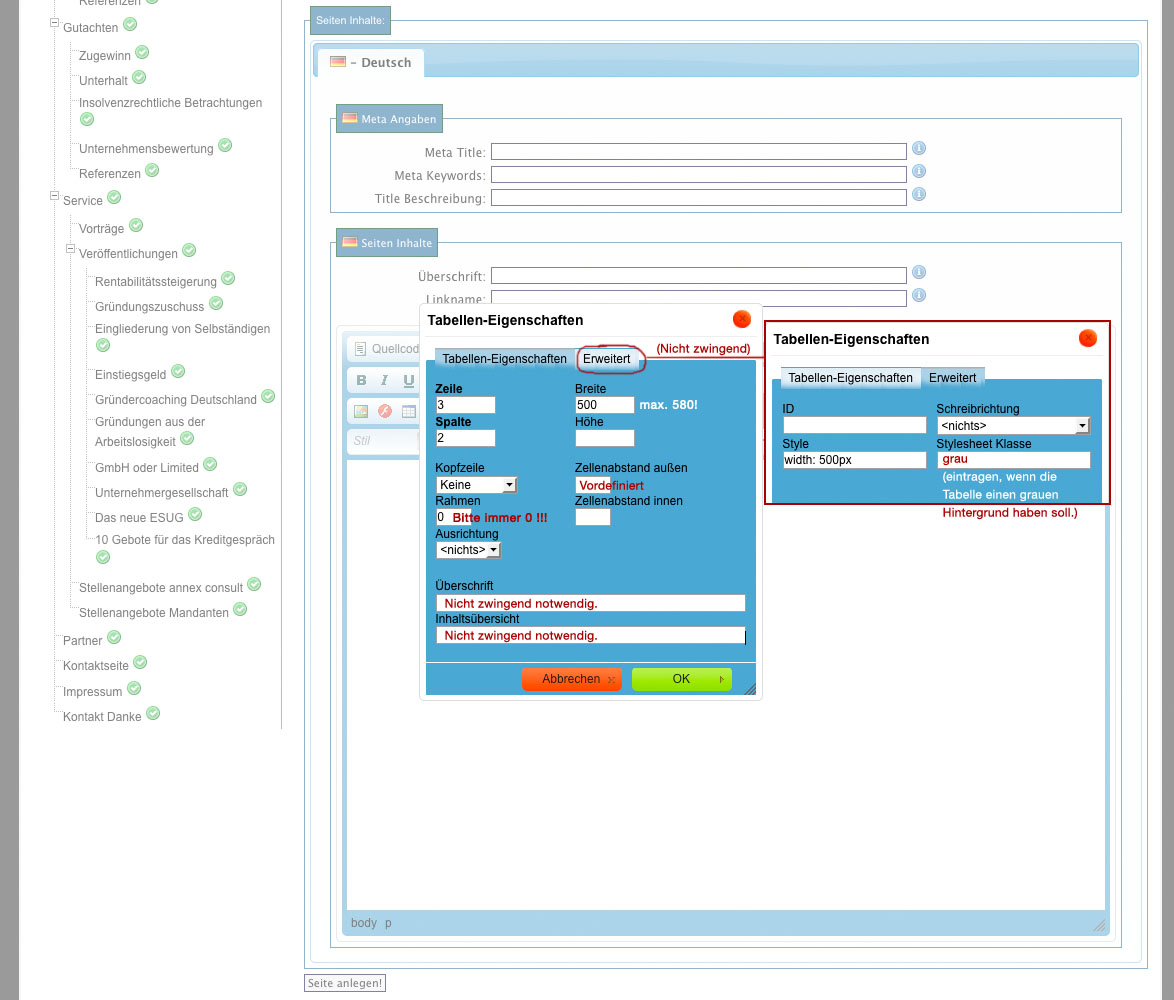Collapse the Veröffentlichungen tree node

pyautogui.click(x=71, y=249)
